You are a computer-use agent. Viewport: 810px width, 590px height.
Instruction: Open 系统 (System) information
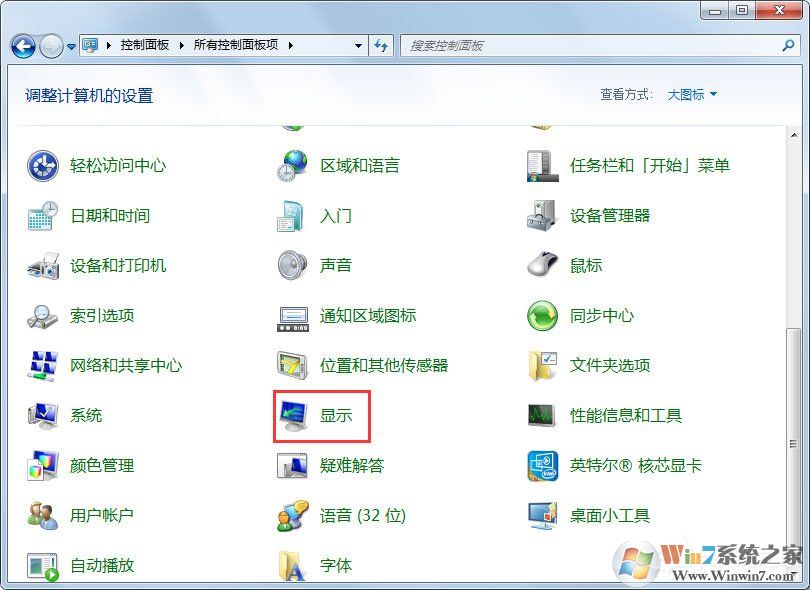(87, 415)
